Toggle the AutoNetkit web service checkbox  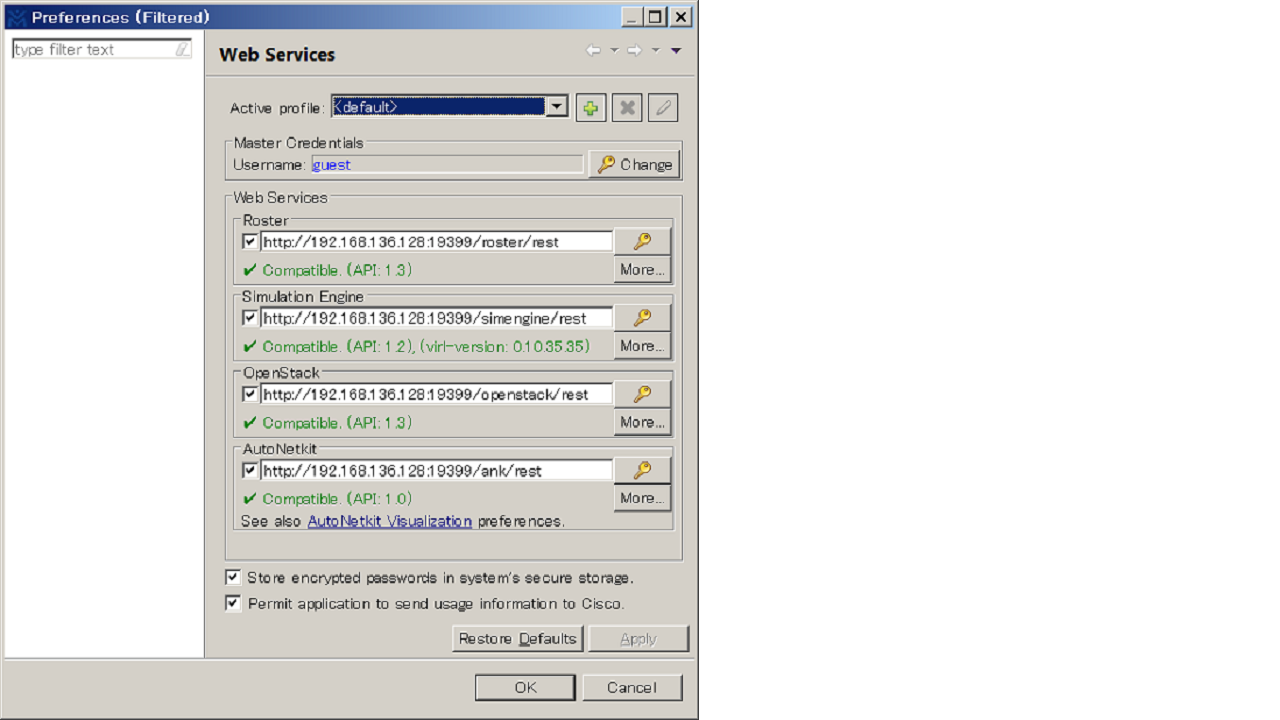pos(250,469)
